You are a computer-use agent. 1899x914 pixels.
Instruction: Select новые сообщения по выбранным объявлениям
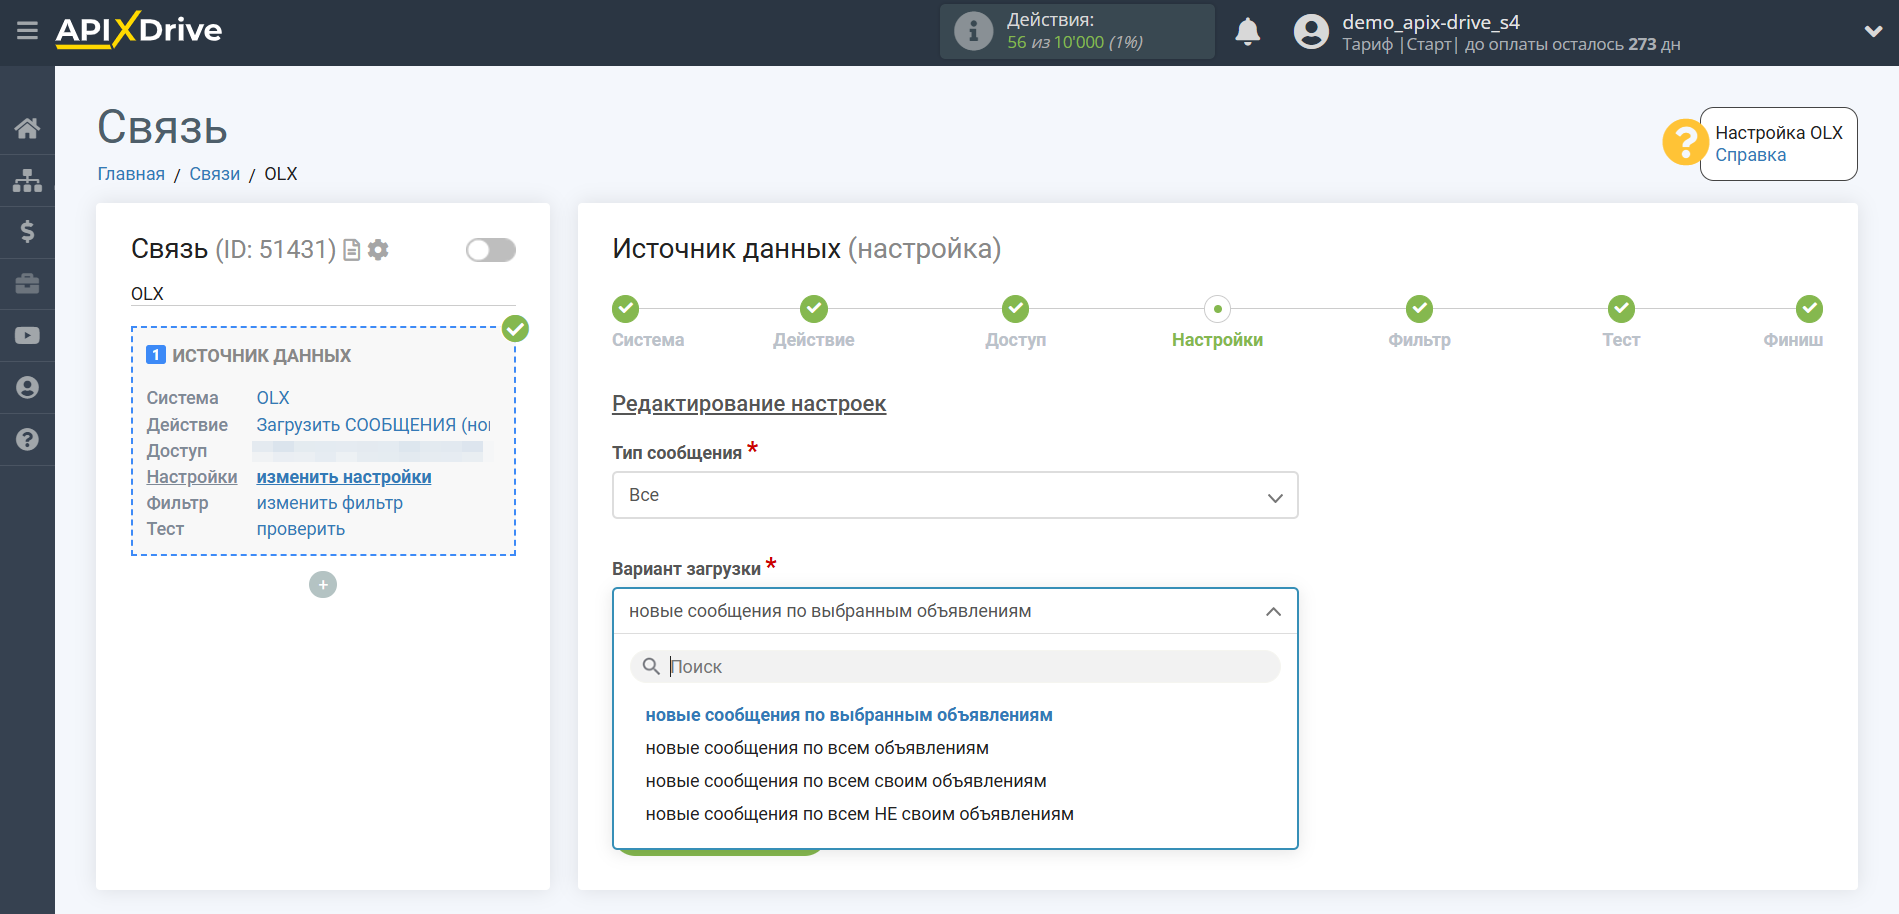coord(849,715)
